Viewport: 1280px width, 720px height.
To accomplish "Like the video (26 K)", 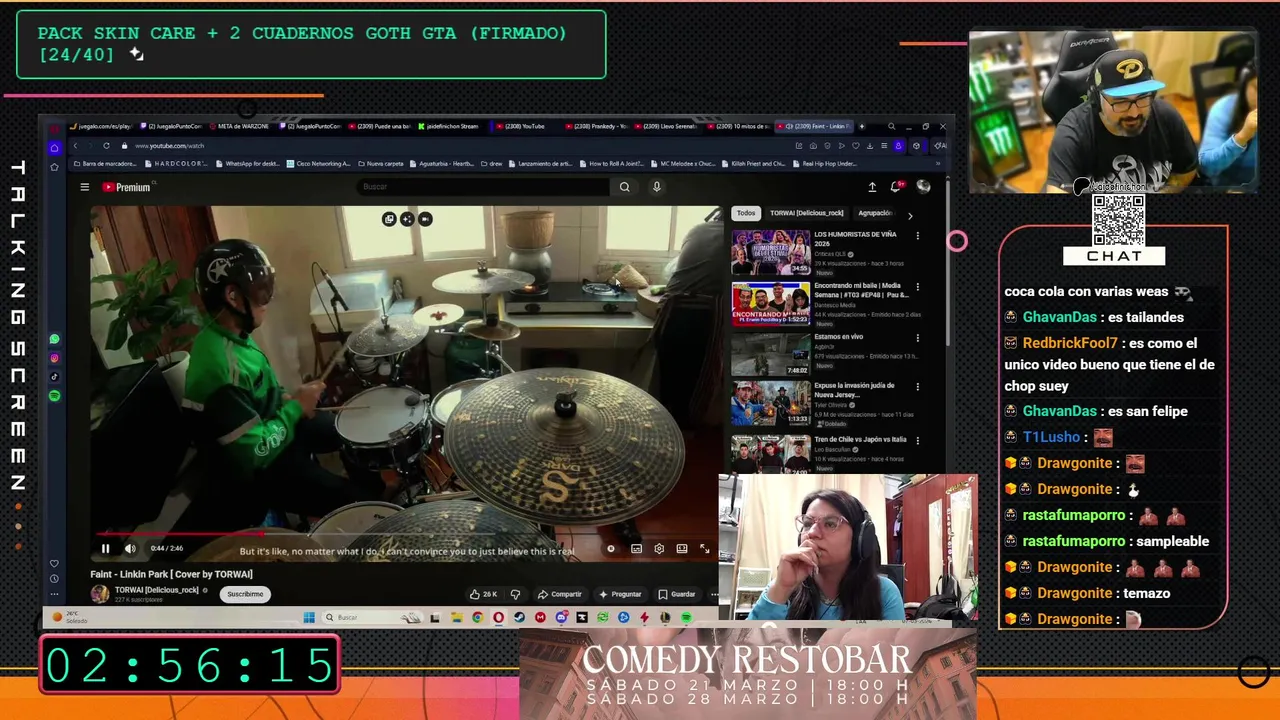I will (483, 594).
